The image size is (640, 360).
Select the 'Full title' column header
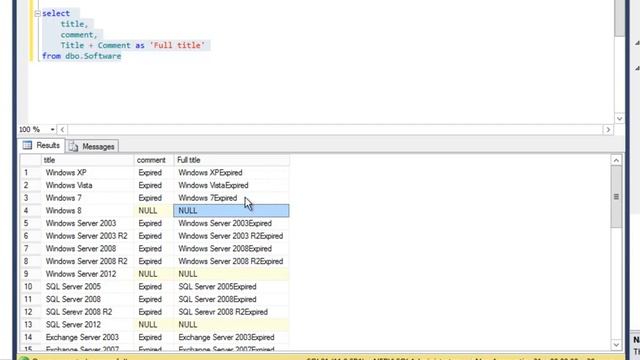point(232,160)
